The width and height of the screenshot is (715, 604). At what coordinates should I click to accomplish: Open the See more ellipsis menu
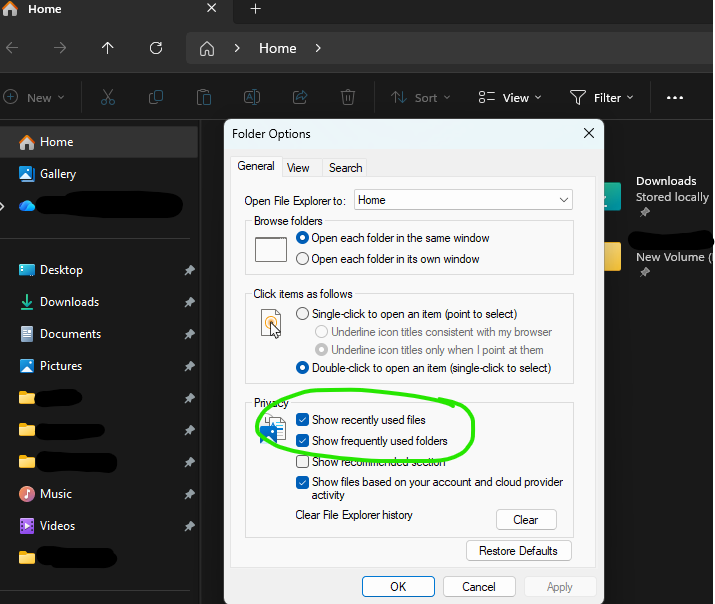click(x=675, y=98)
